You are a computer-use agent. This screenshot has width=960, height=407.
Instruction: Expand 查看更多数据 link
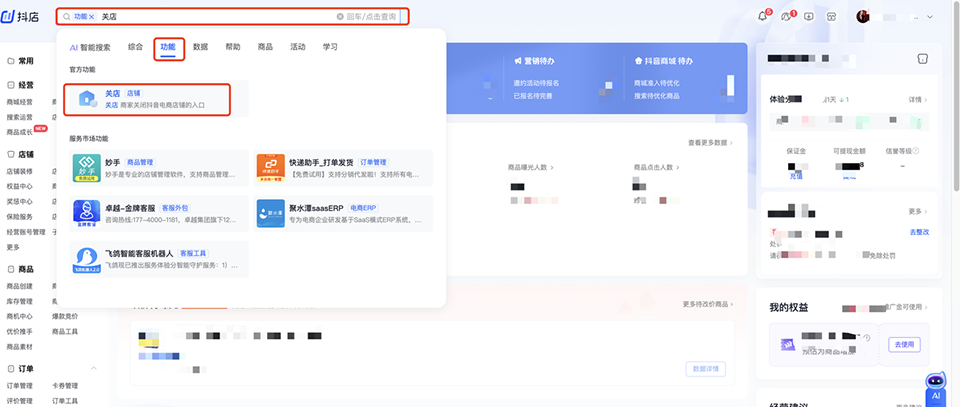(710, 143)
